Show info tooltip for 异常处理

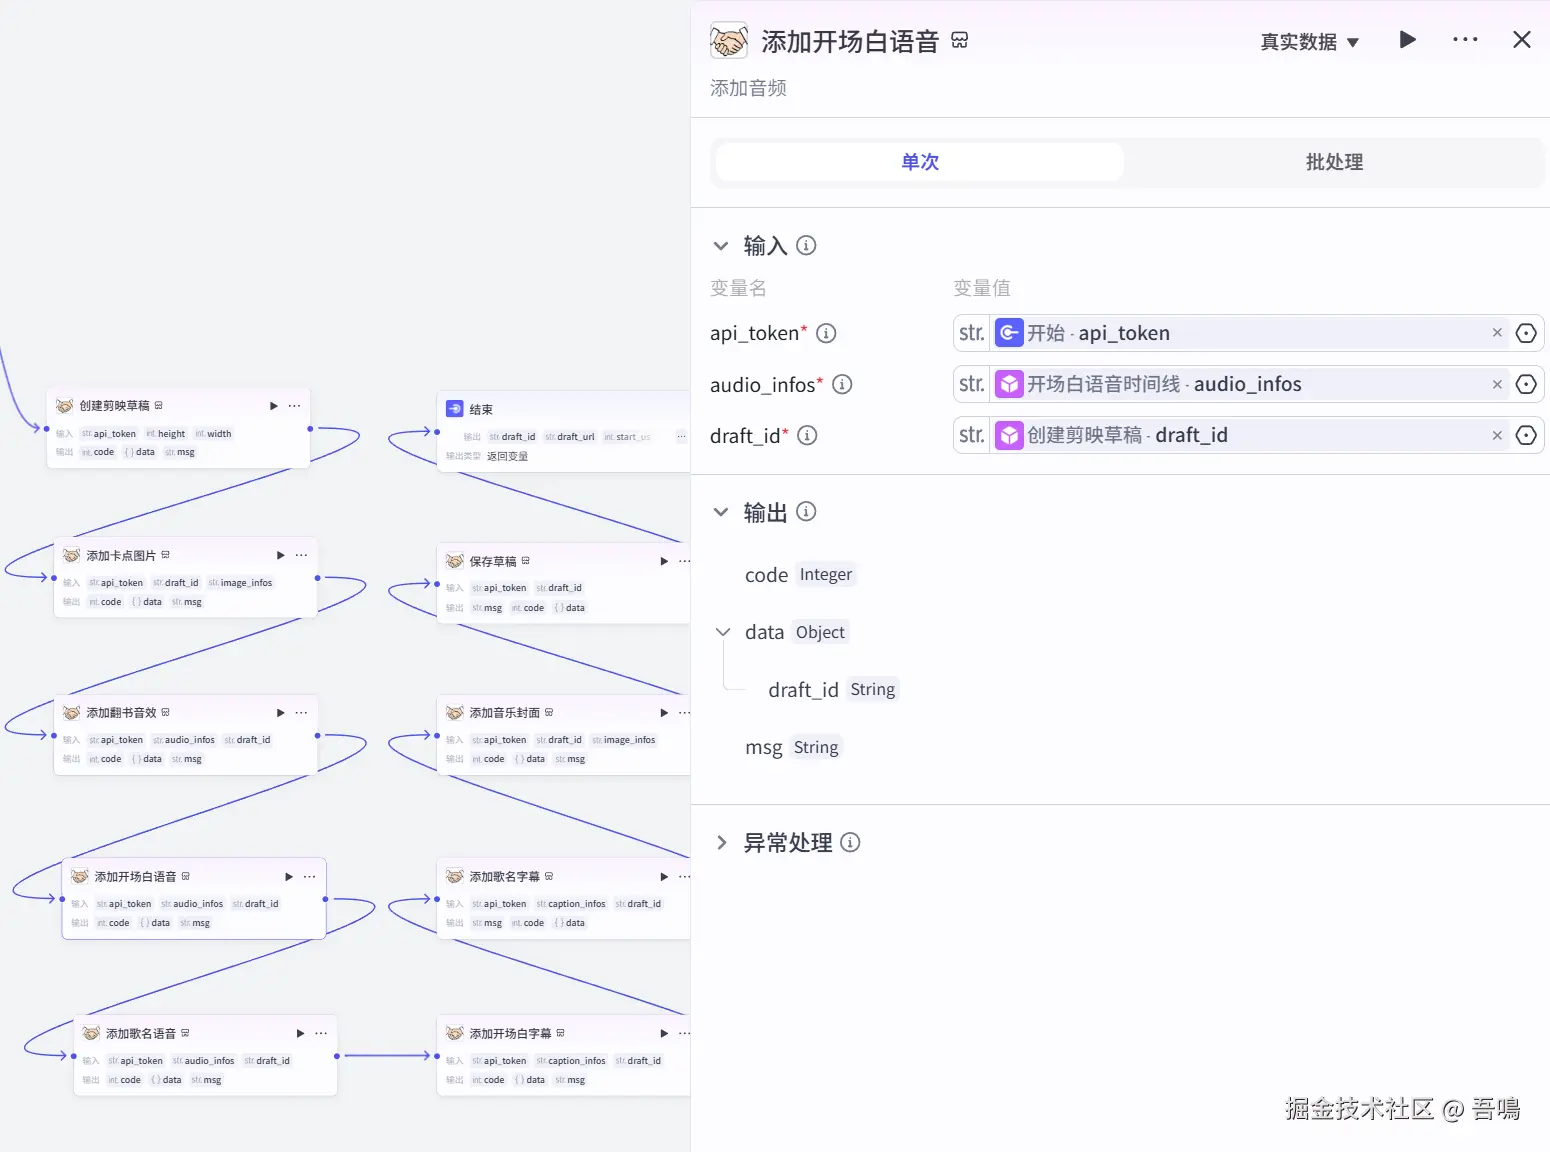pos(850,843)
